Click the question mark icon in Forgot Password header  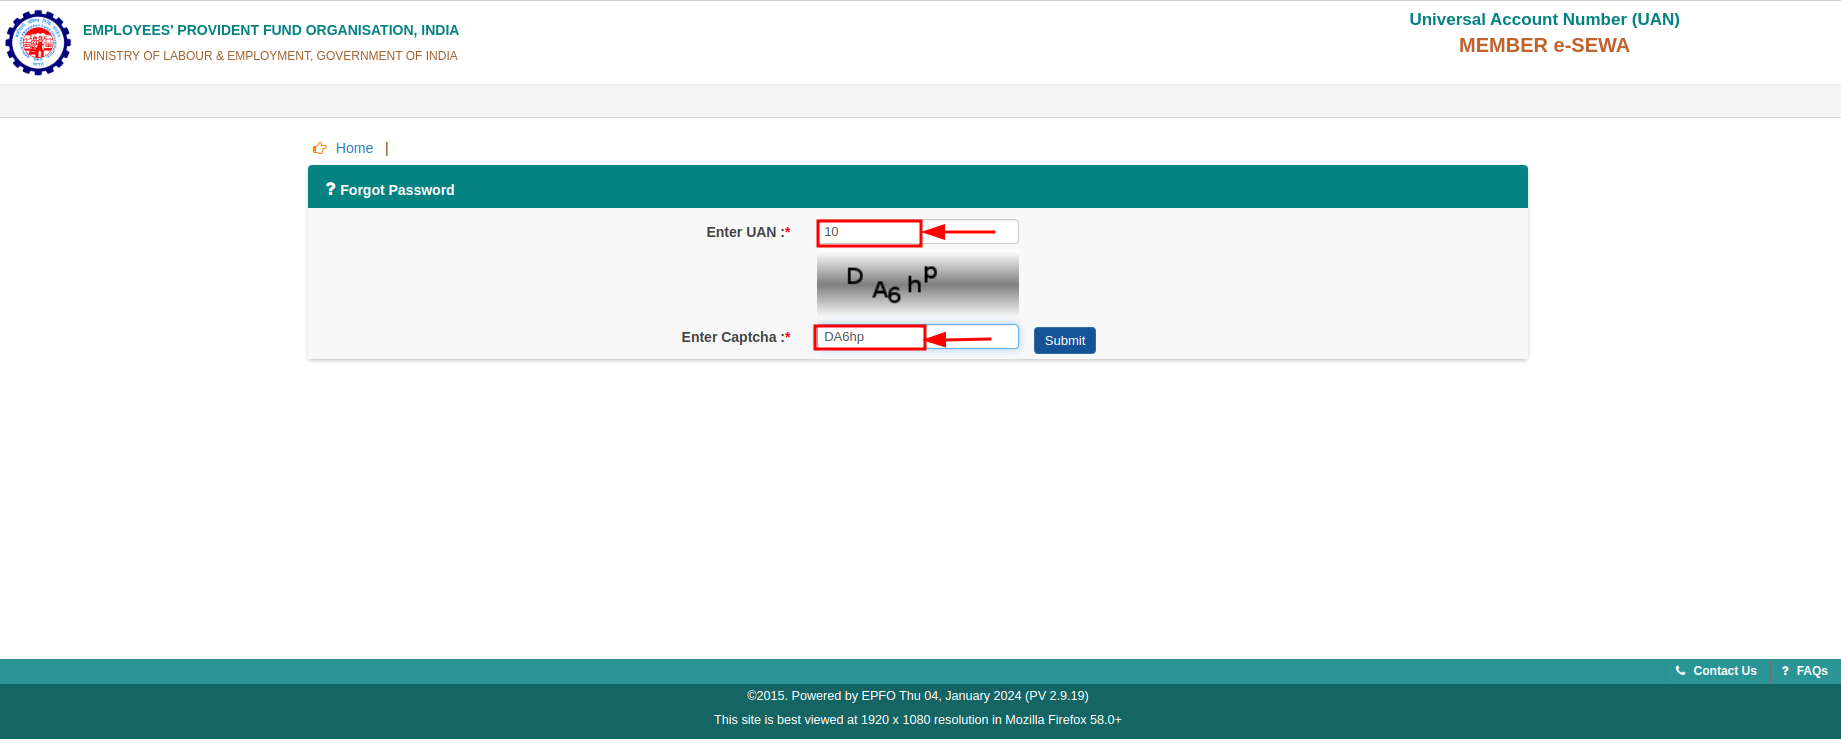(330, 189)
